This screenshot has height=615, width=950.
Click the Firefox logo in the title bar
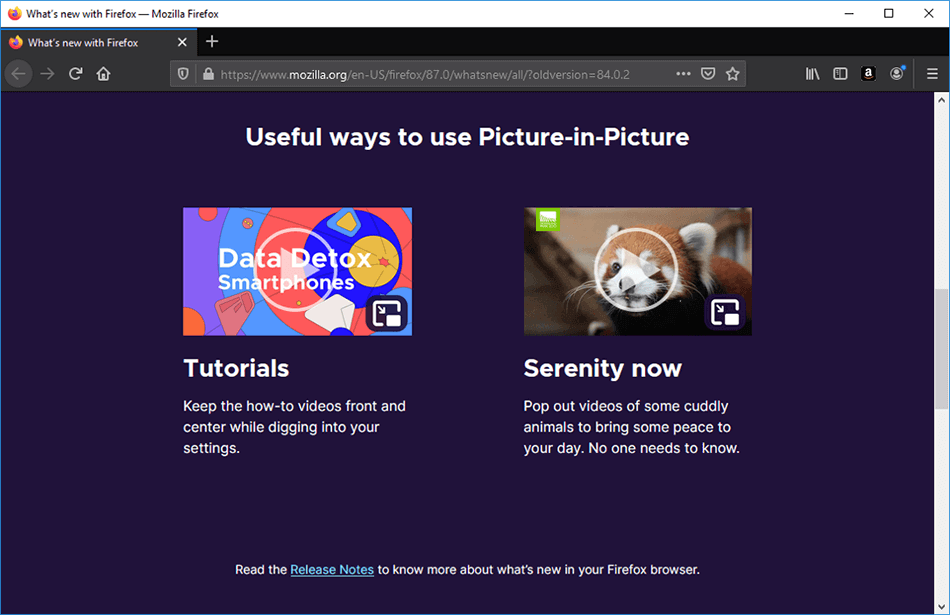[15, 13]
